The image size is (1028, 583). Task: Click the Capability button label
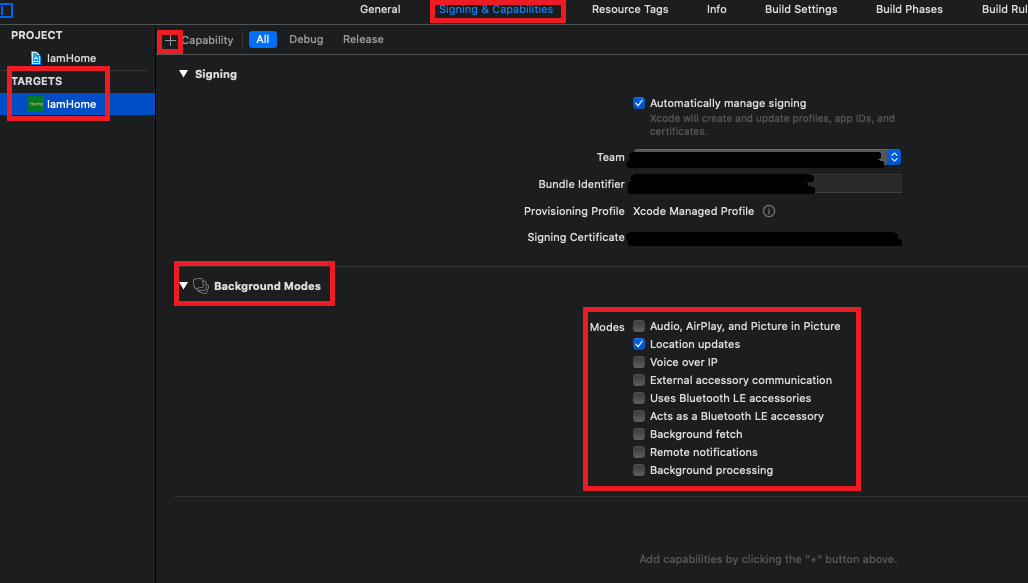pos(208,40)
